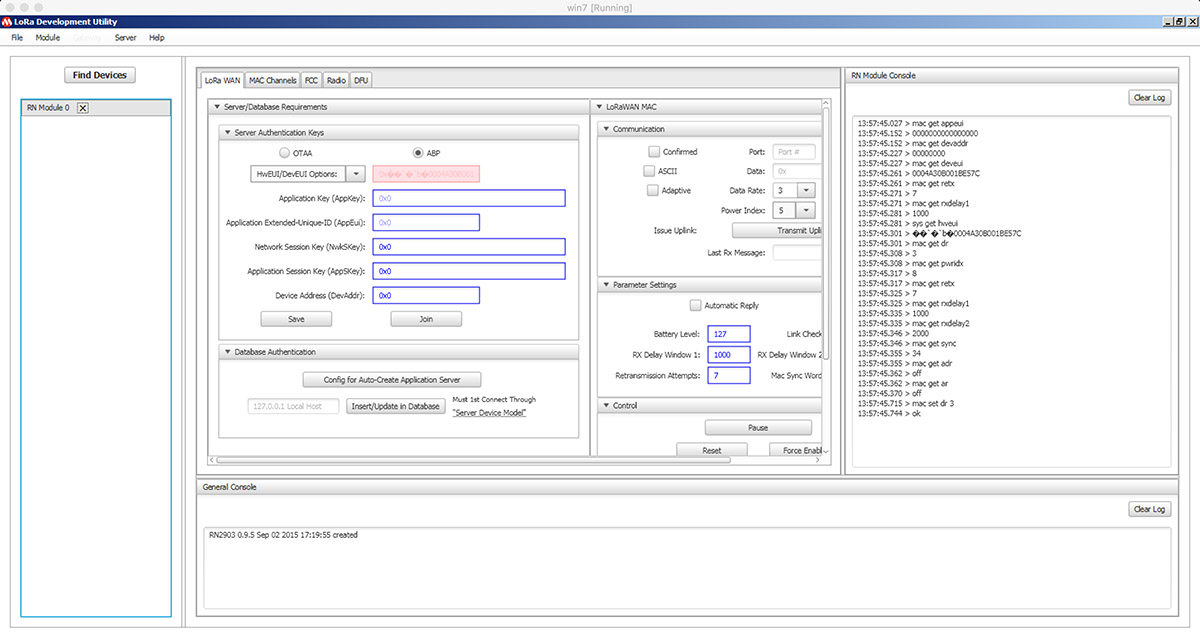Clear the RN Module Console log
The width and height of the screenshot is (1200, 637).
point(1149,98)
